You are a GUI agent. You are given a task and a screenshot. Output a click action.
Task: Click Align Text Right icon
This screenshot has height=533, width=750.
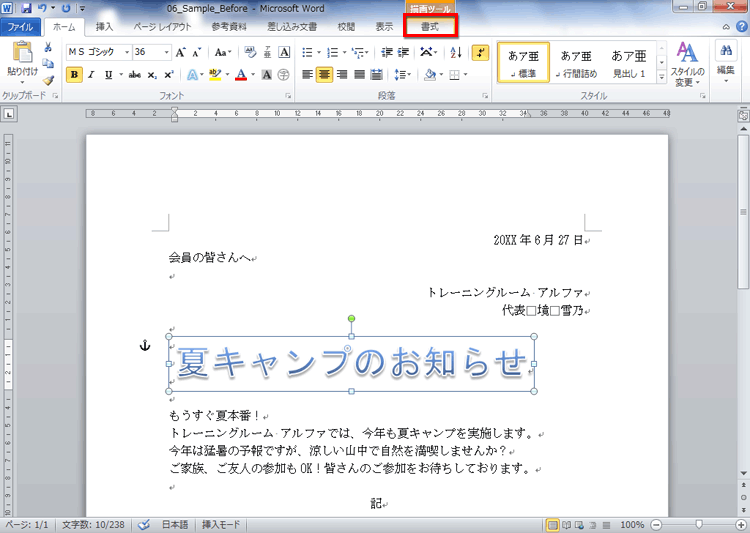(342, 75)
